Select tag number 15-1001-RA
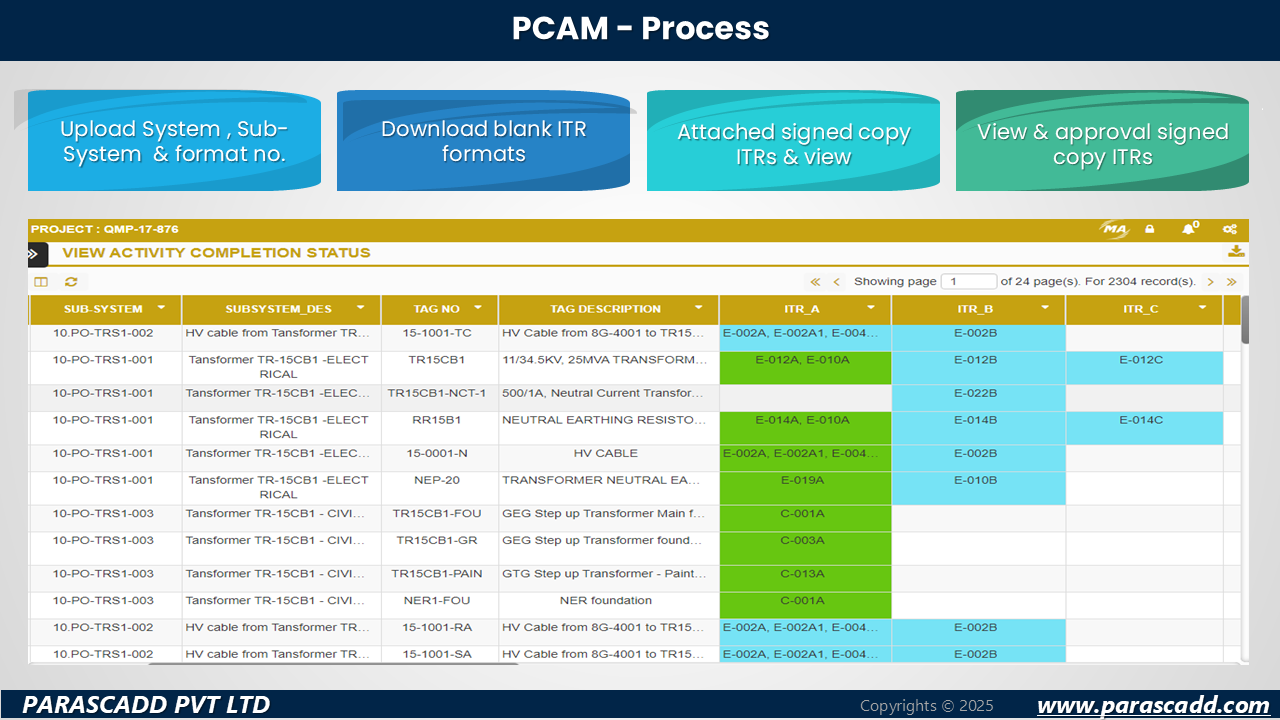This screenshot has width=1280, height=720. pos(437,628)
